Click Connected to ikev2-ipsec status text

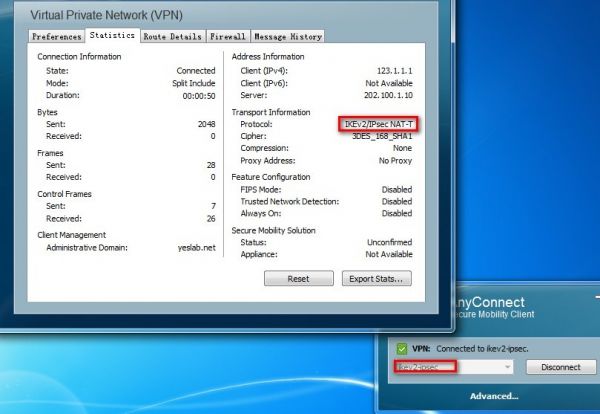click(482, 349)
